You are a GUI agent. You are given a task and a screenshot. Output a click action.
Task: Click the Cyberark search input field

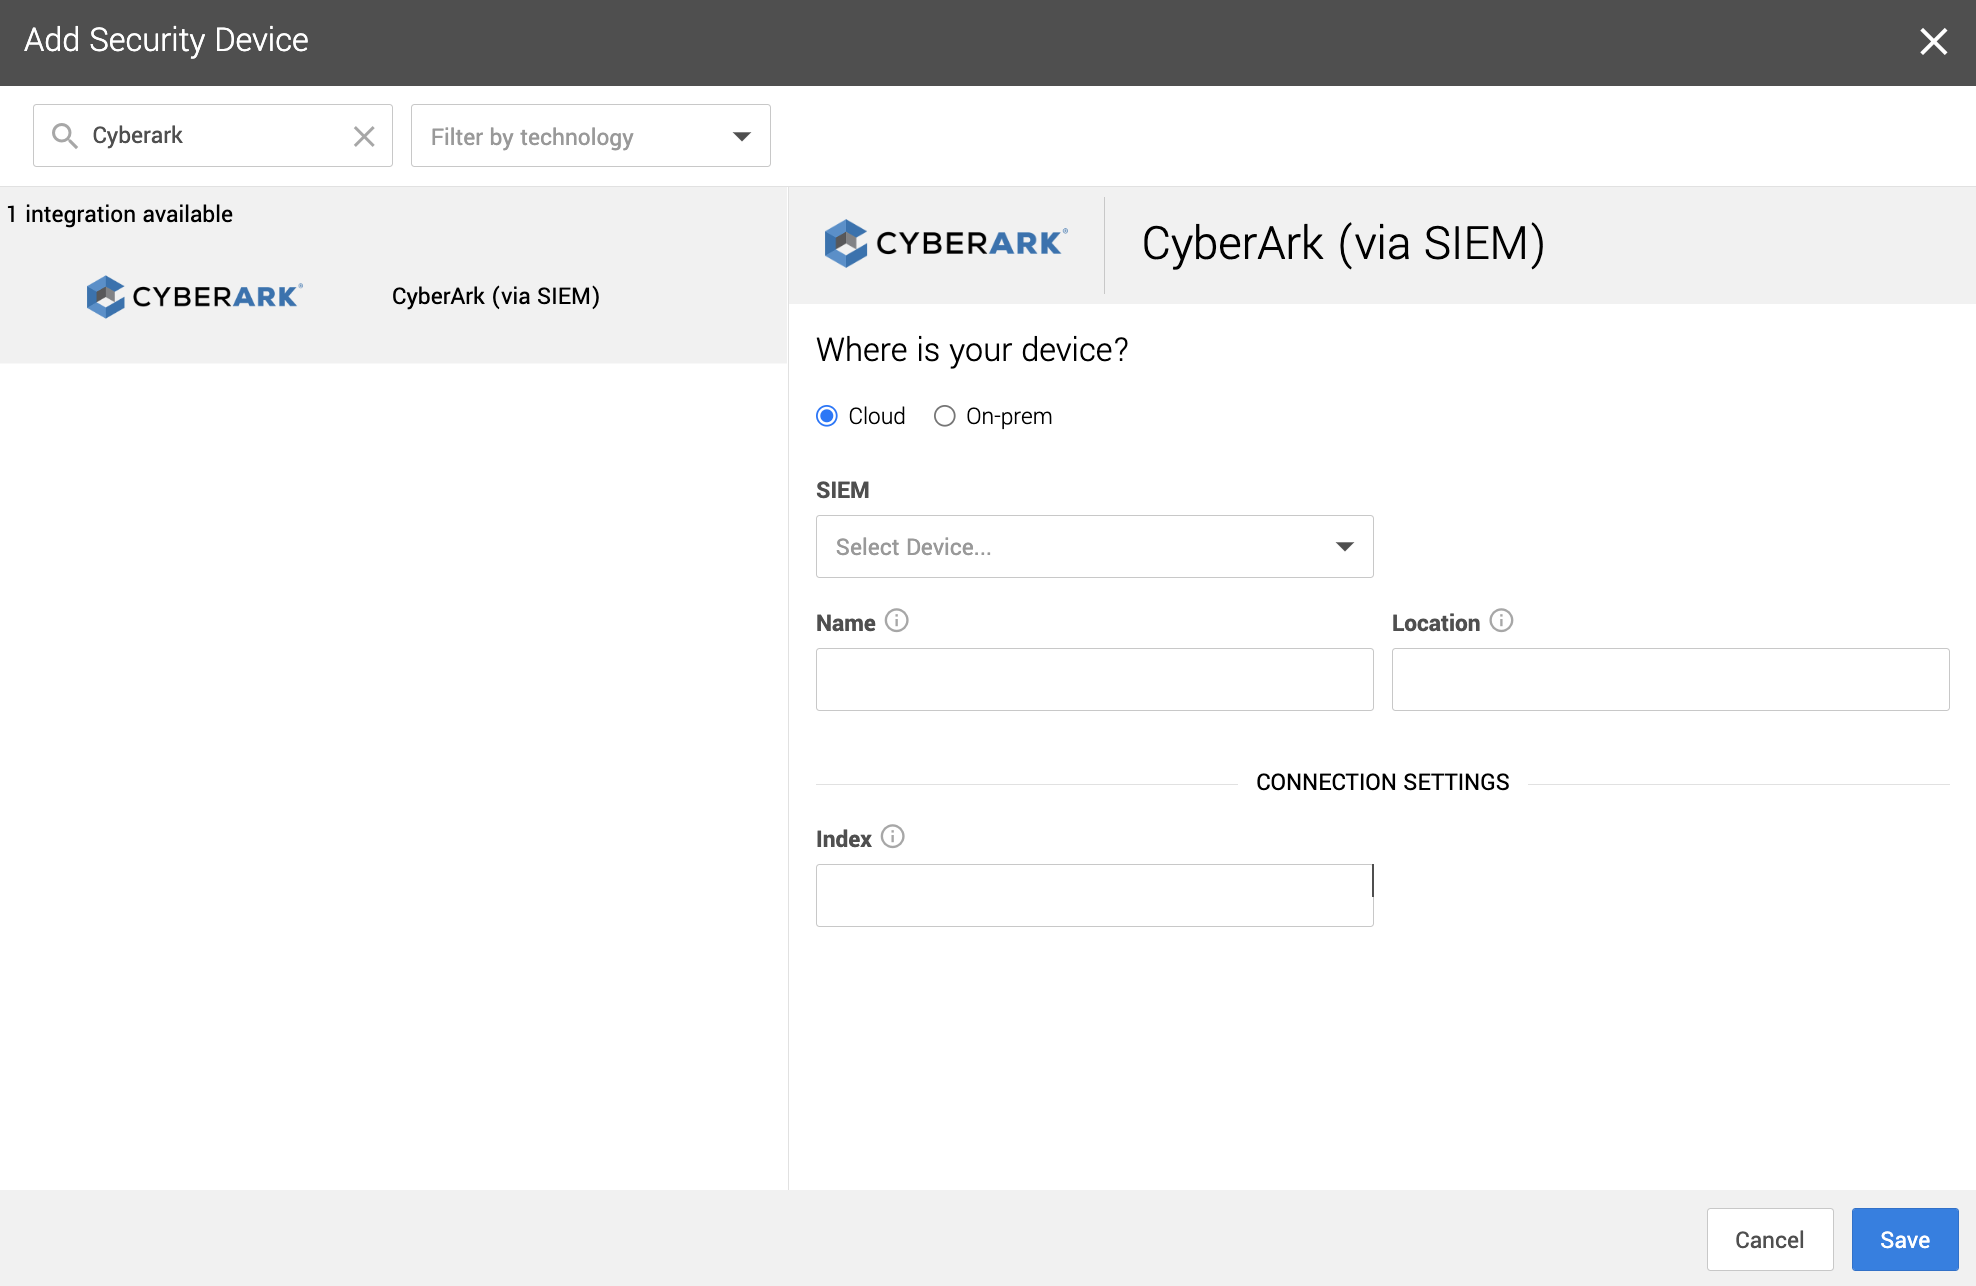tap(213, 136)
